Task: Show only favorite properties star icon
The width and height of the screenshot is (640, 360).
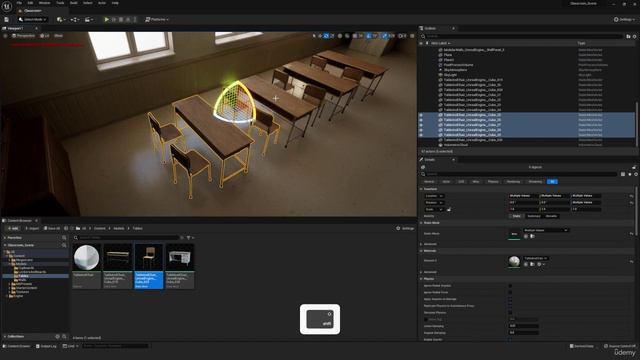Action: [629, 174]
